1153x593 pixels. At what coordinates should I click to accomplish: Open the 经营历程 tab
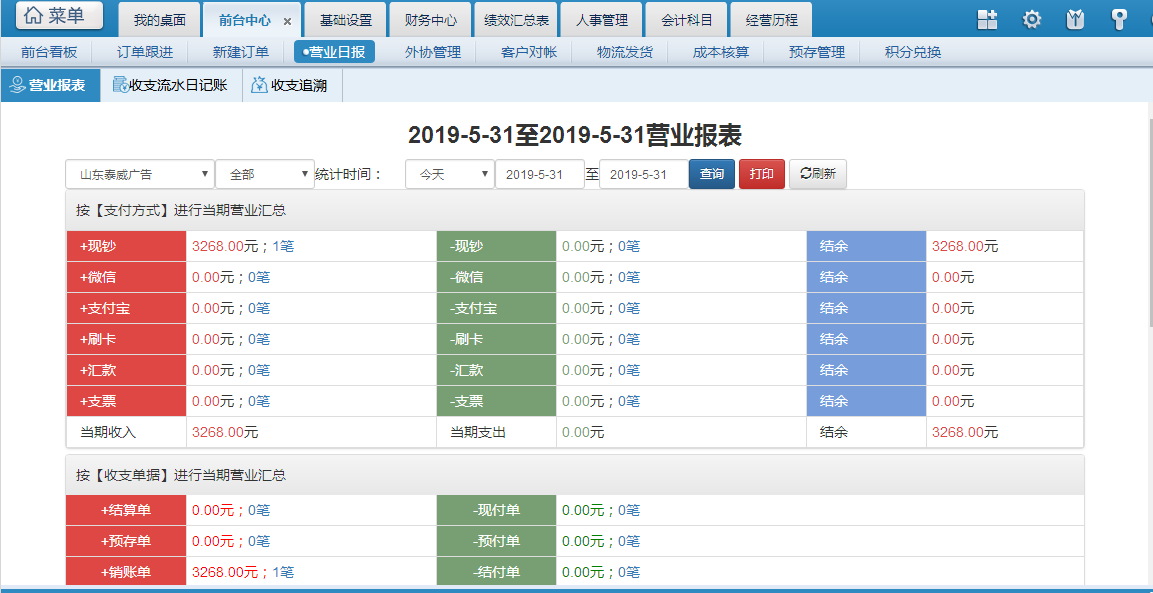pyautogui.click(x=771, y=21)
